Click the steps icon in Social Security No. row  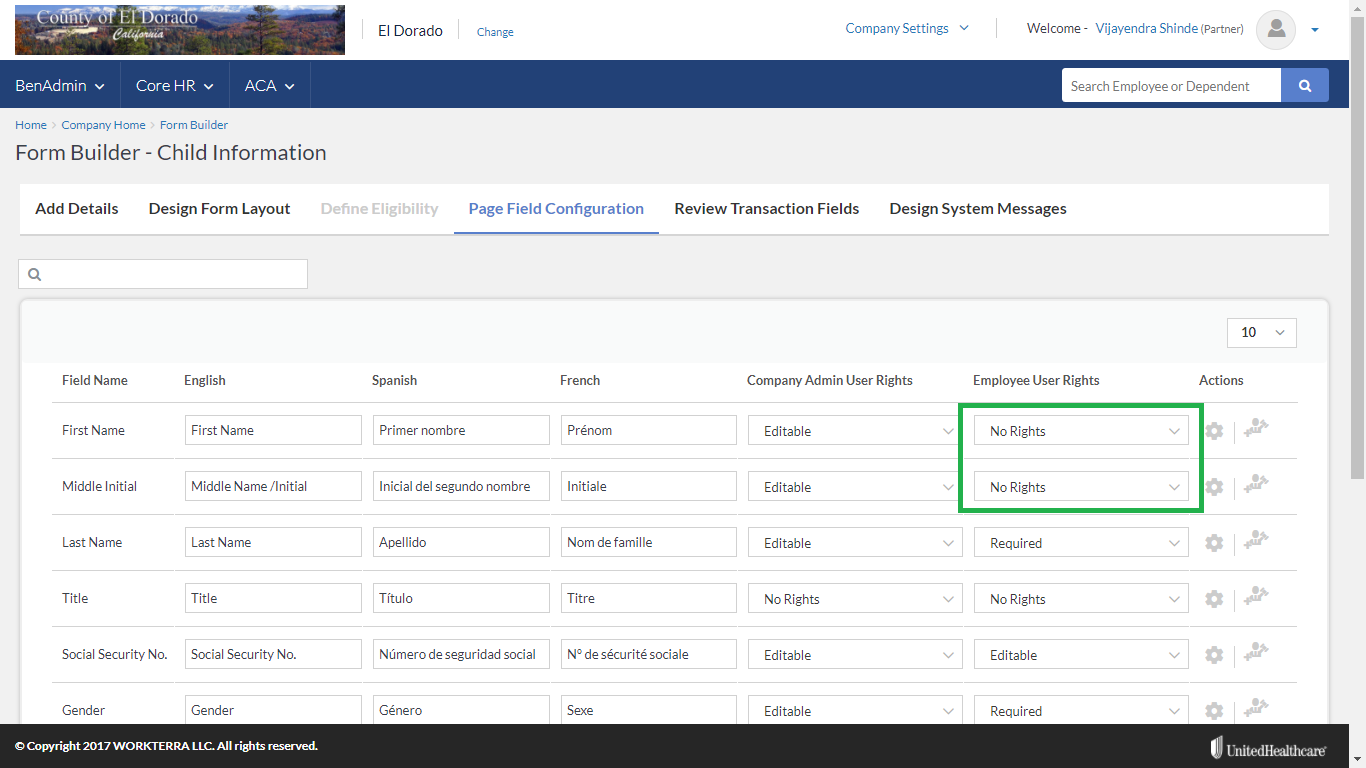tap(1256, 652)
